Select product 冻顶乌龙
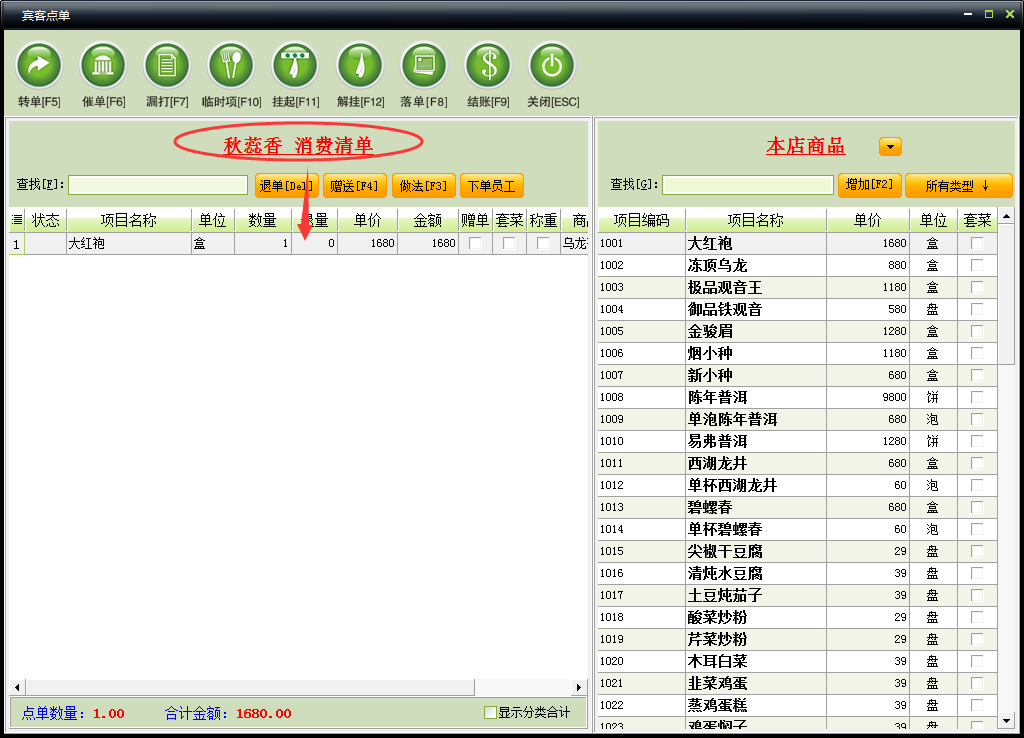 [x=797, y=265]
